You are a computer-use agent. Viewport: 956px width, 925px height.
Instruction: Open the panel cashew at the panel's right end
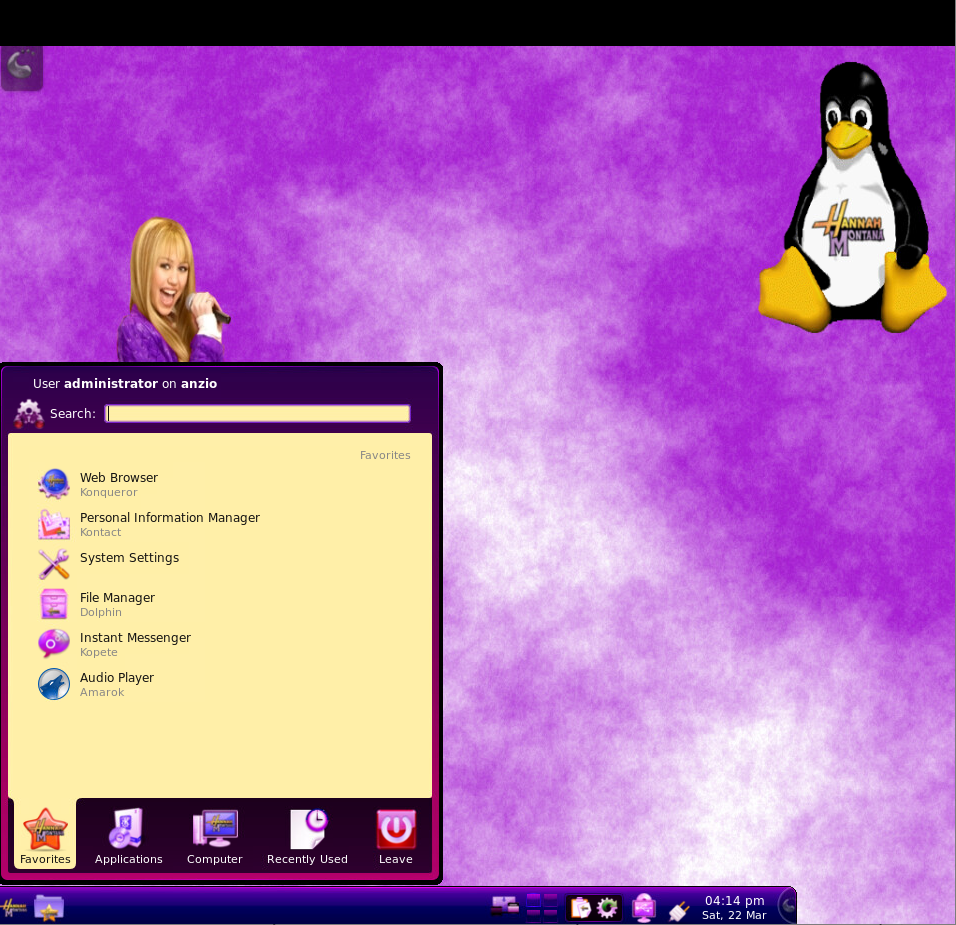point(788,905)
